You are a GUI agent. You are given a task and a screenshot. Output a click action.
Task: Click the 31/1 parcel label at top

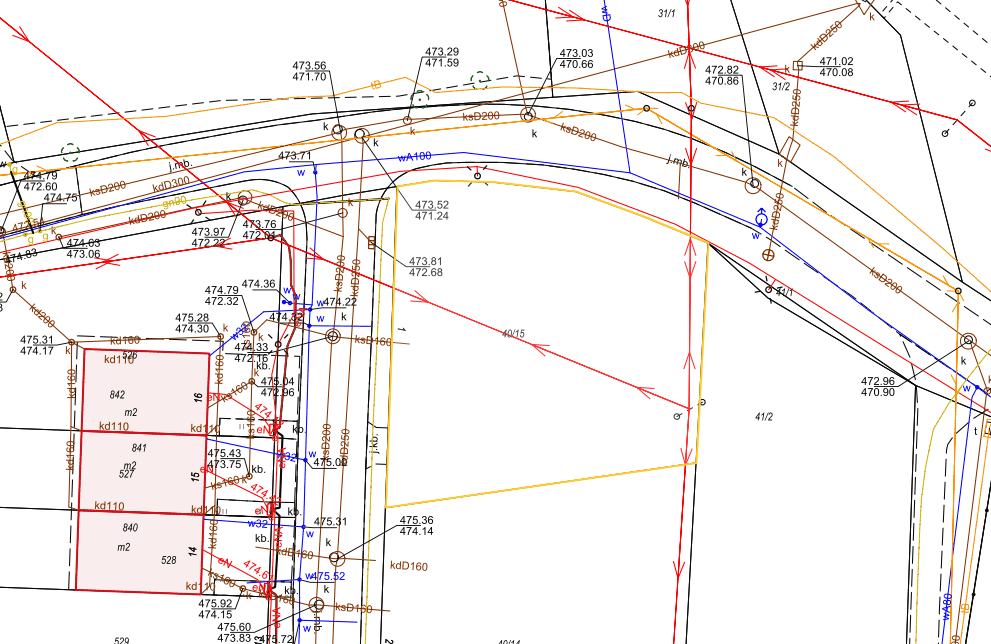click(667, 12)
